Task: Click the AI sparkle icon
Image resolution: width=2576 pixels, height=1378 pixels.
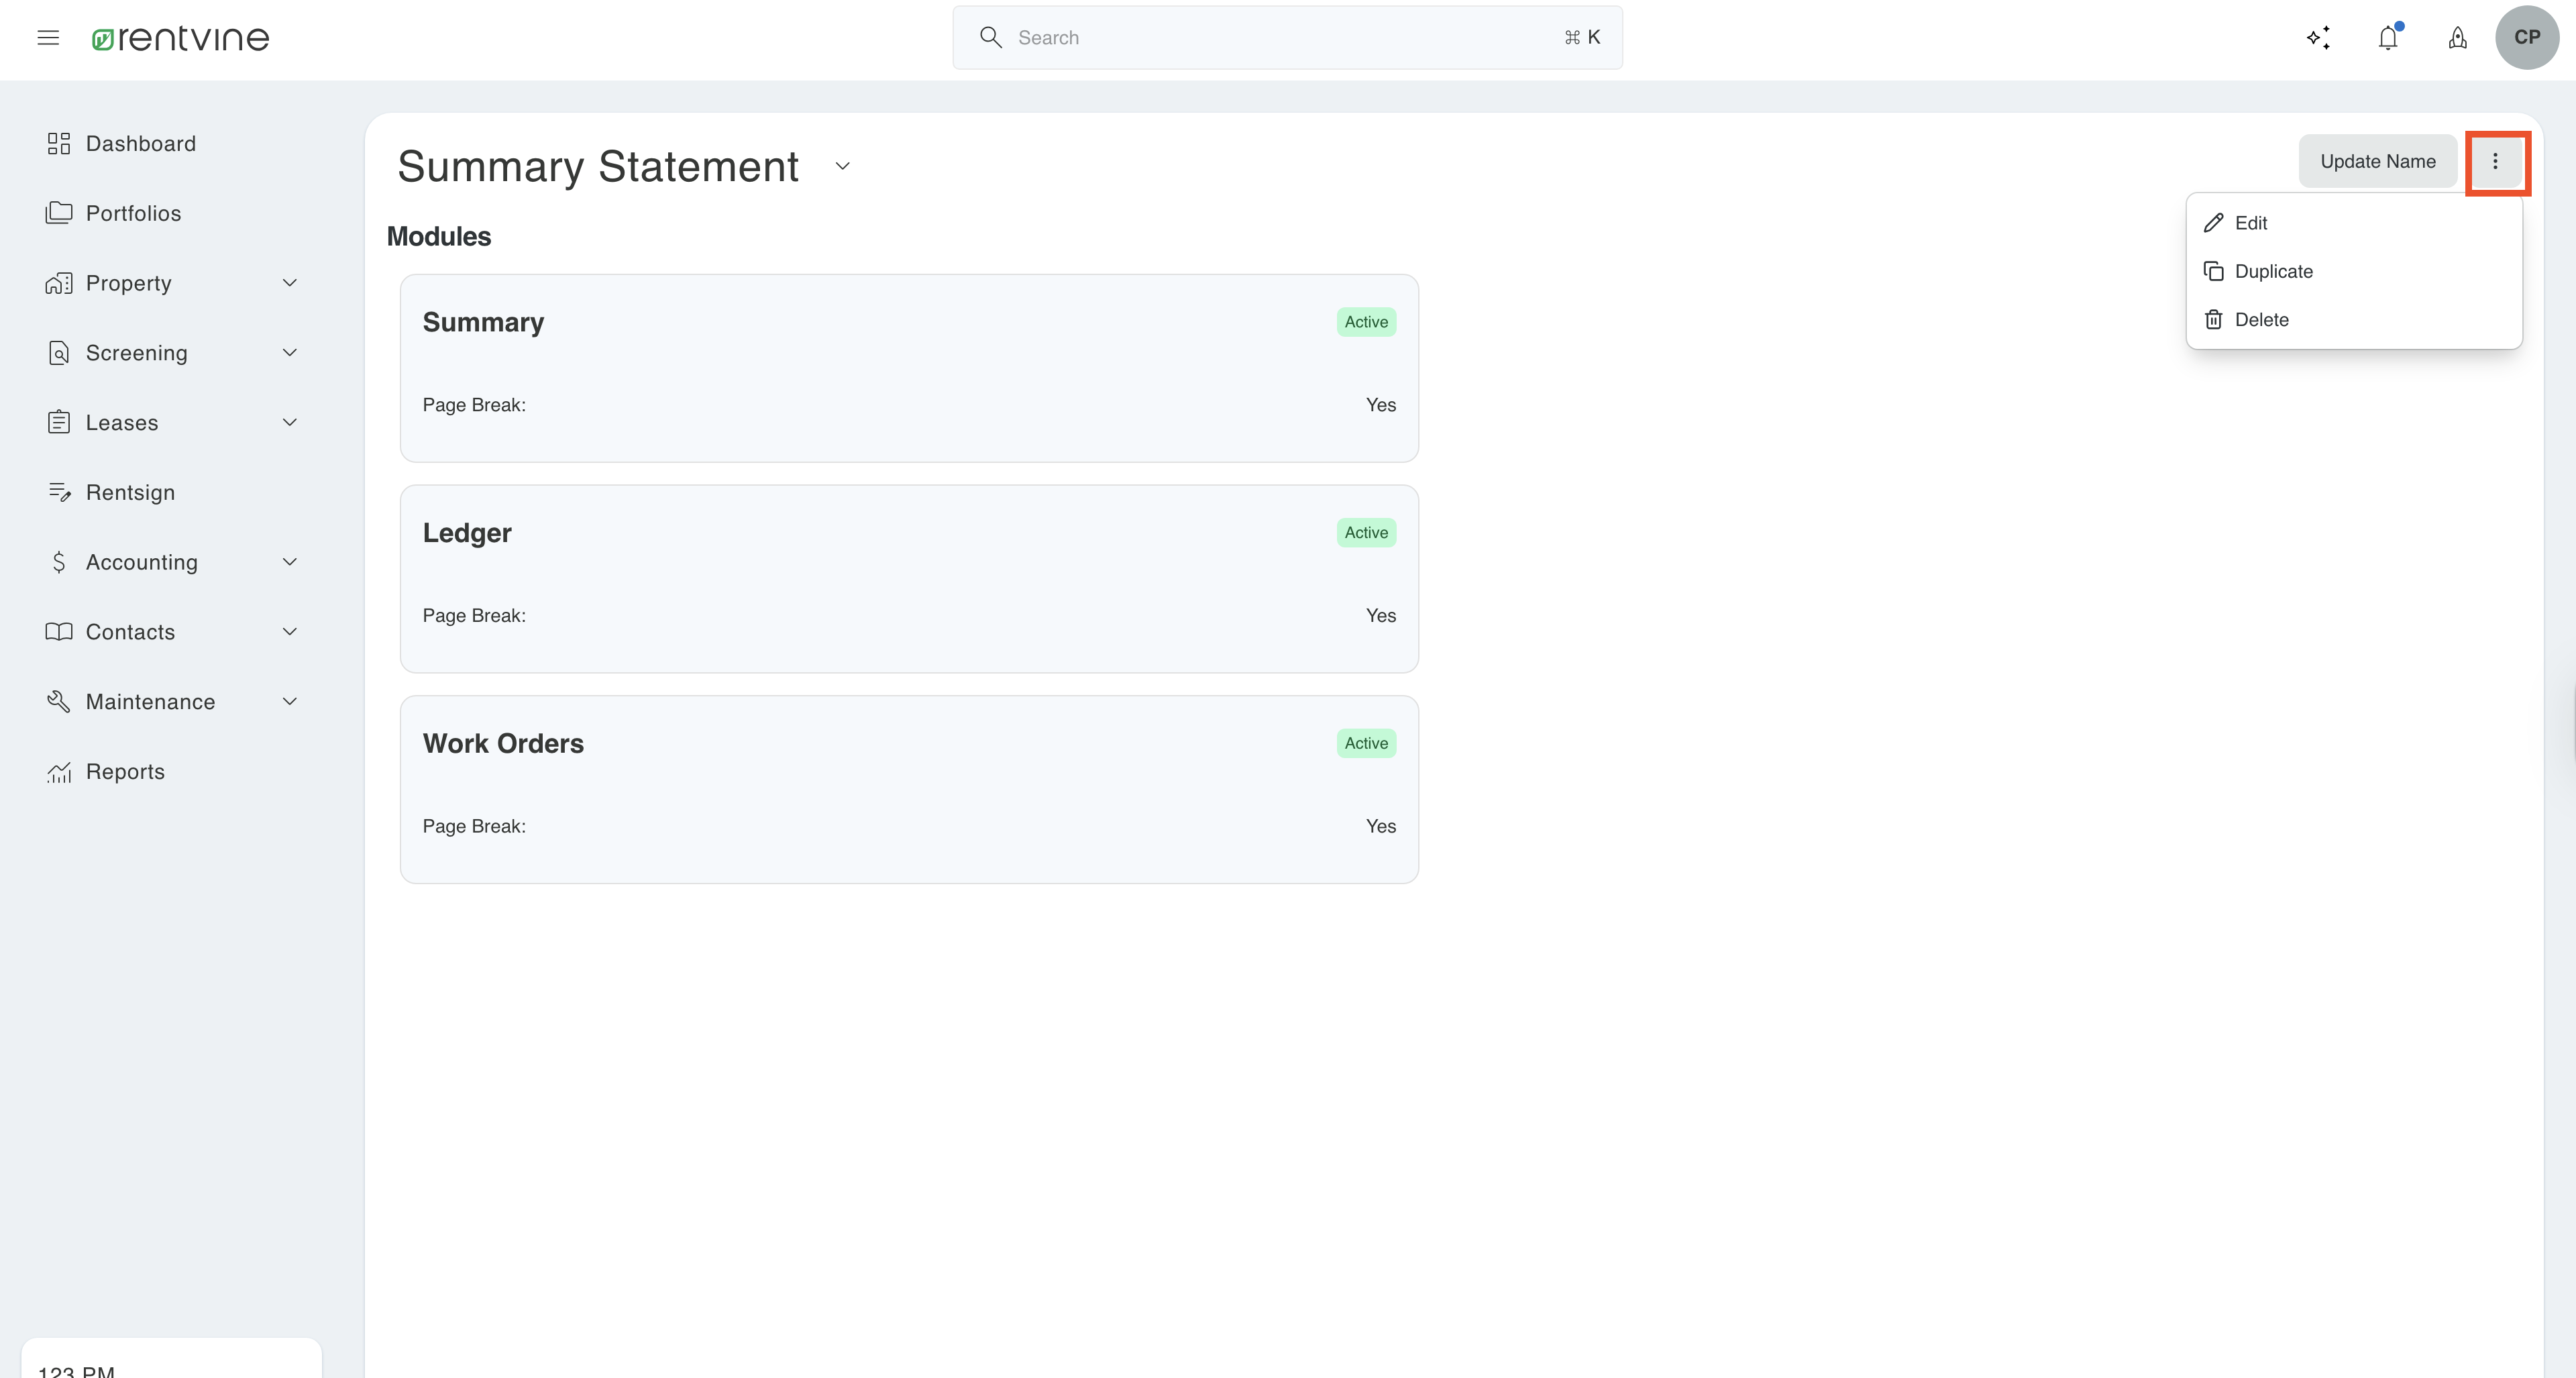Action: click(2318, 38)
